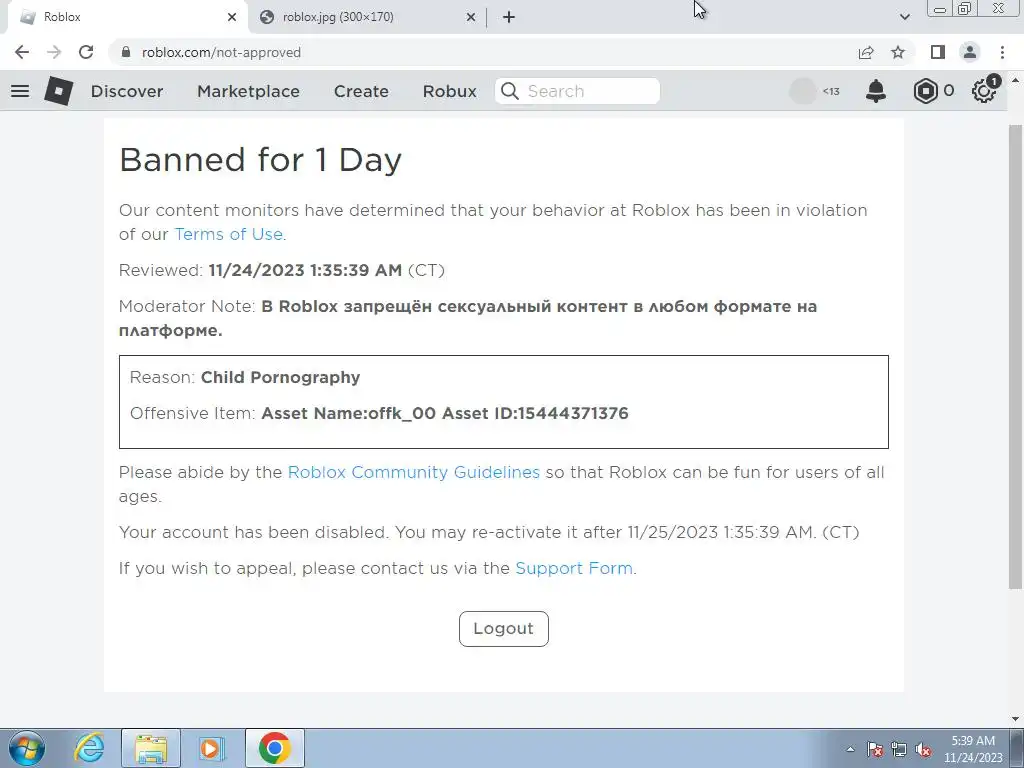Open the Support Form link

pos(574,568)
